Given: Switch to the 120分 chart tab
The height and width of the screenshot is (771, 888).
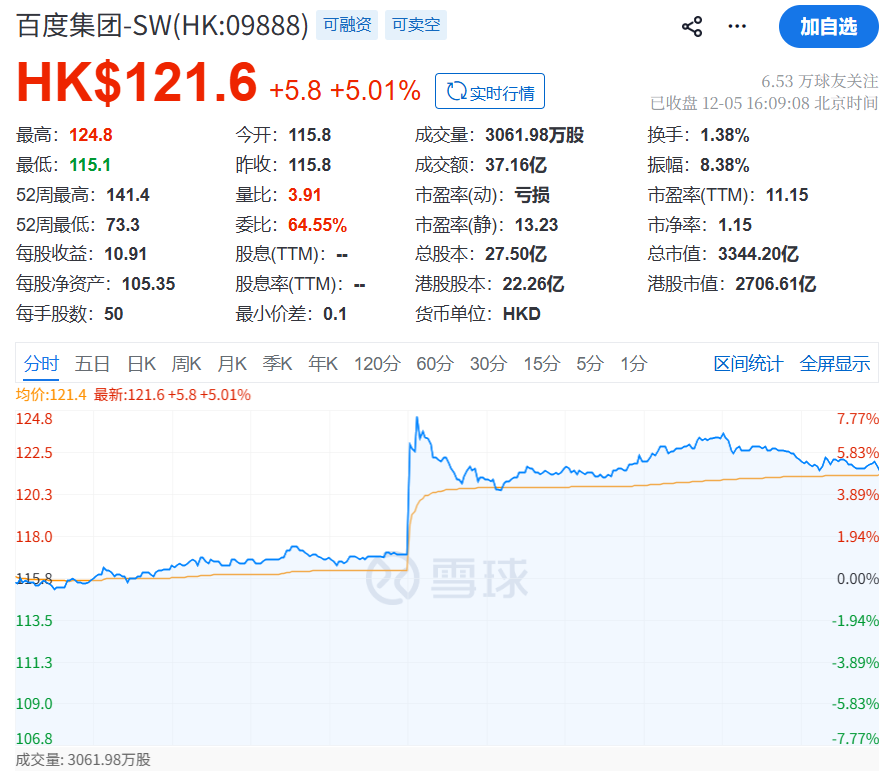Looking at the screenshot, I should tap(377, 364).
